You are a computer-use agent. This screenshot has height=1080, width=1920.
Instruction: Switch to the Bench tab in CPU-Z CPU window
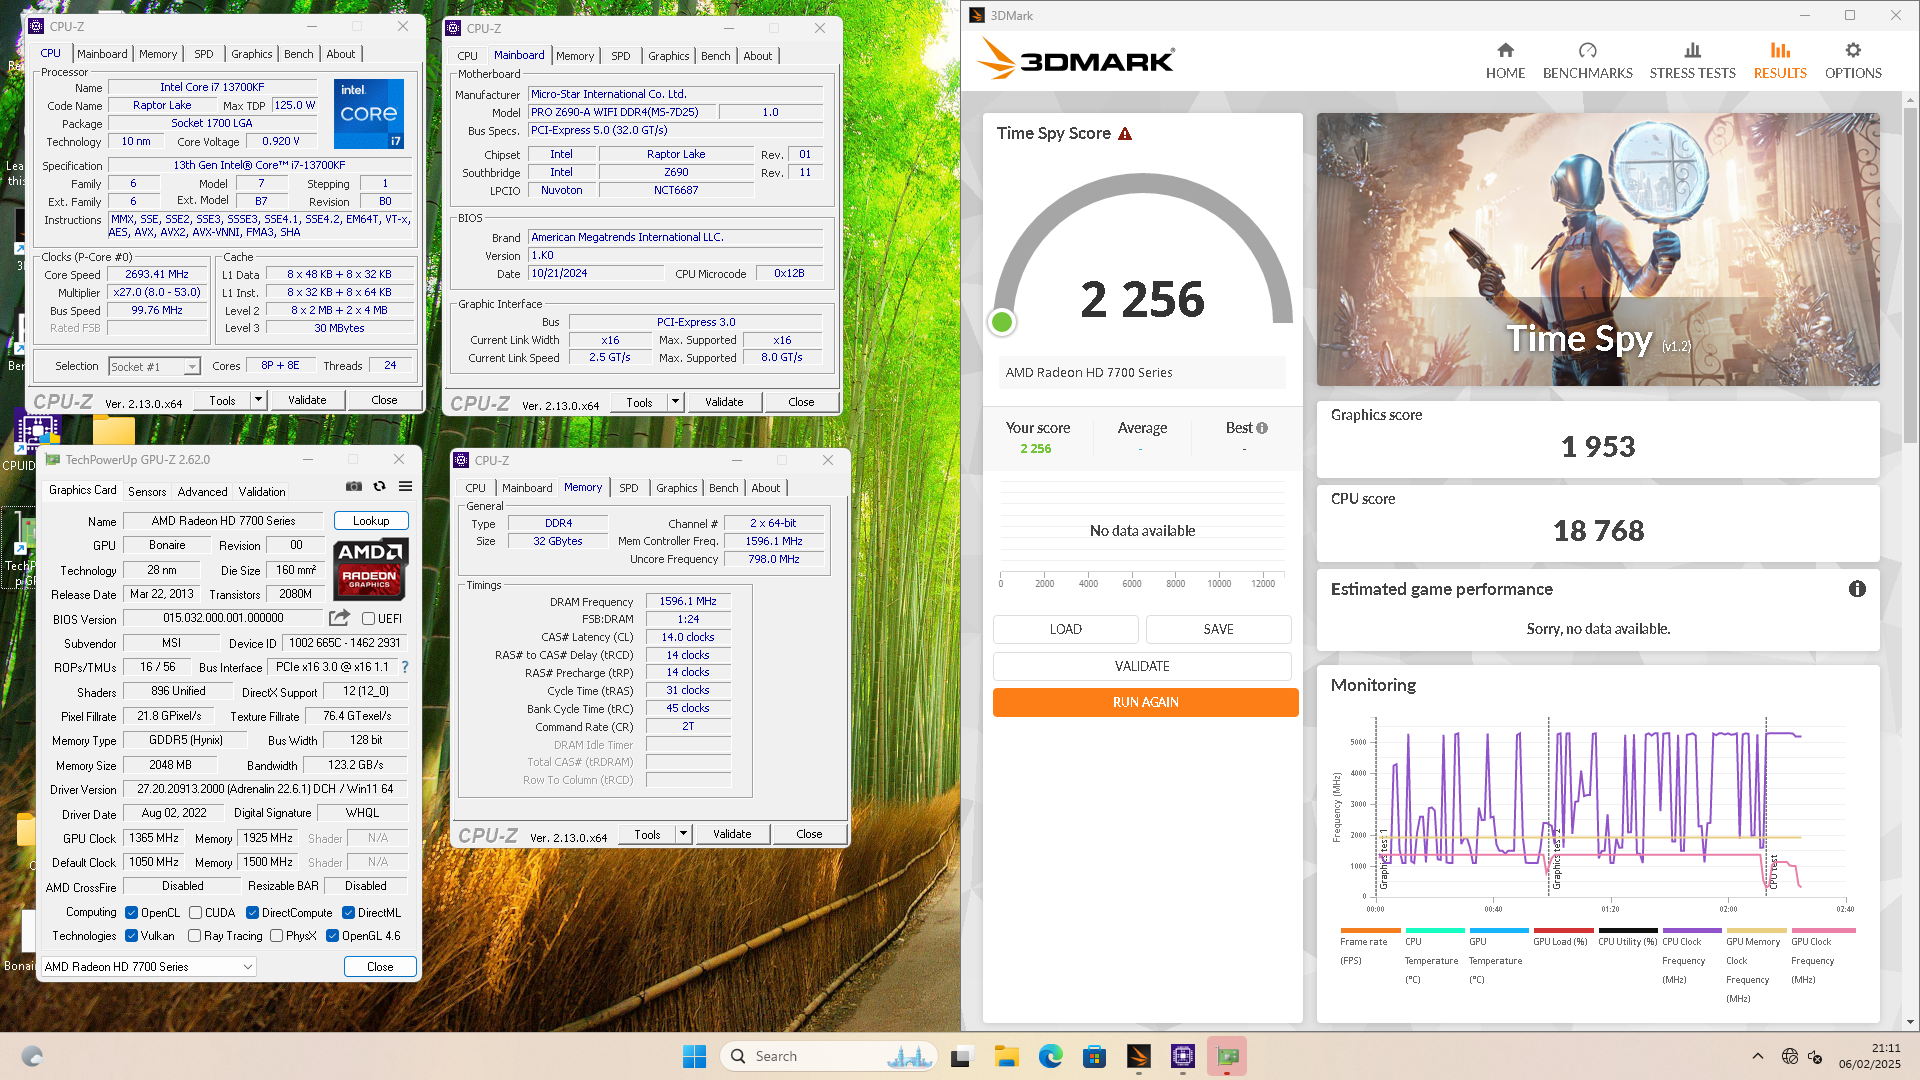tap(298, 54)
